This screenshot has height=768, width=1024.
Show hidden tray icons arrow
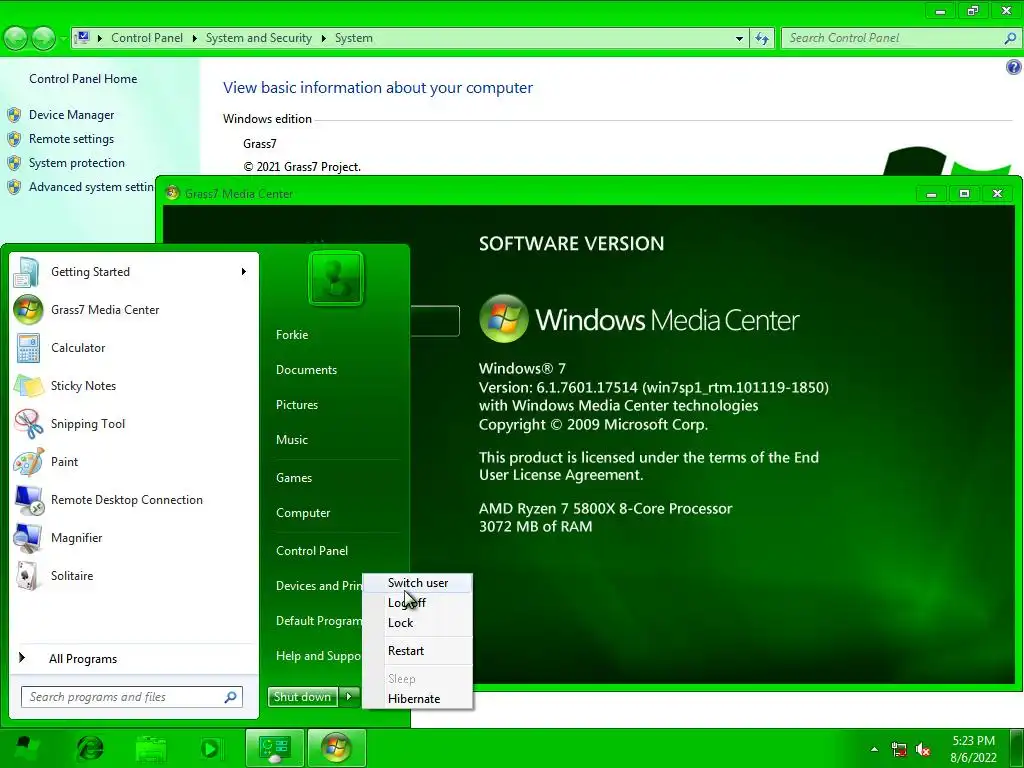[x=874, y=749]
